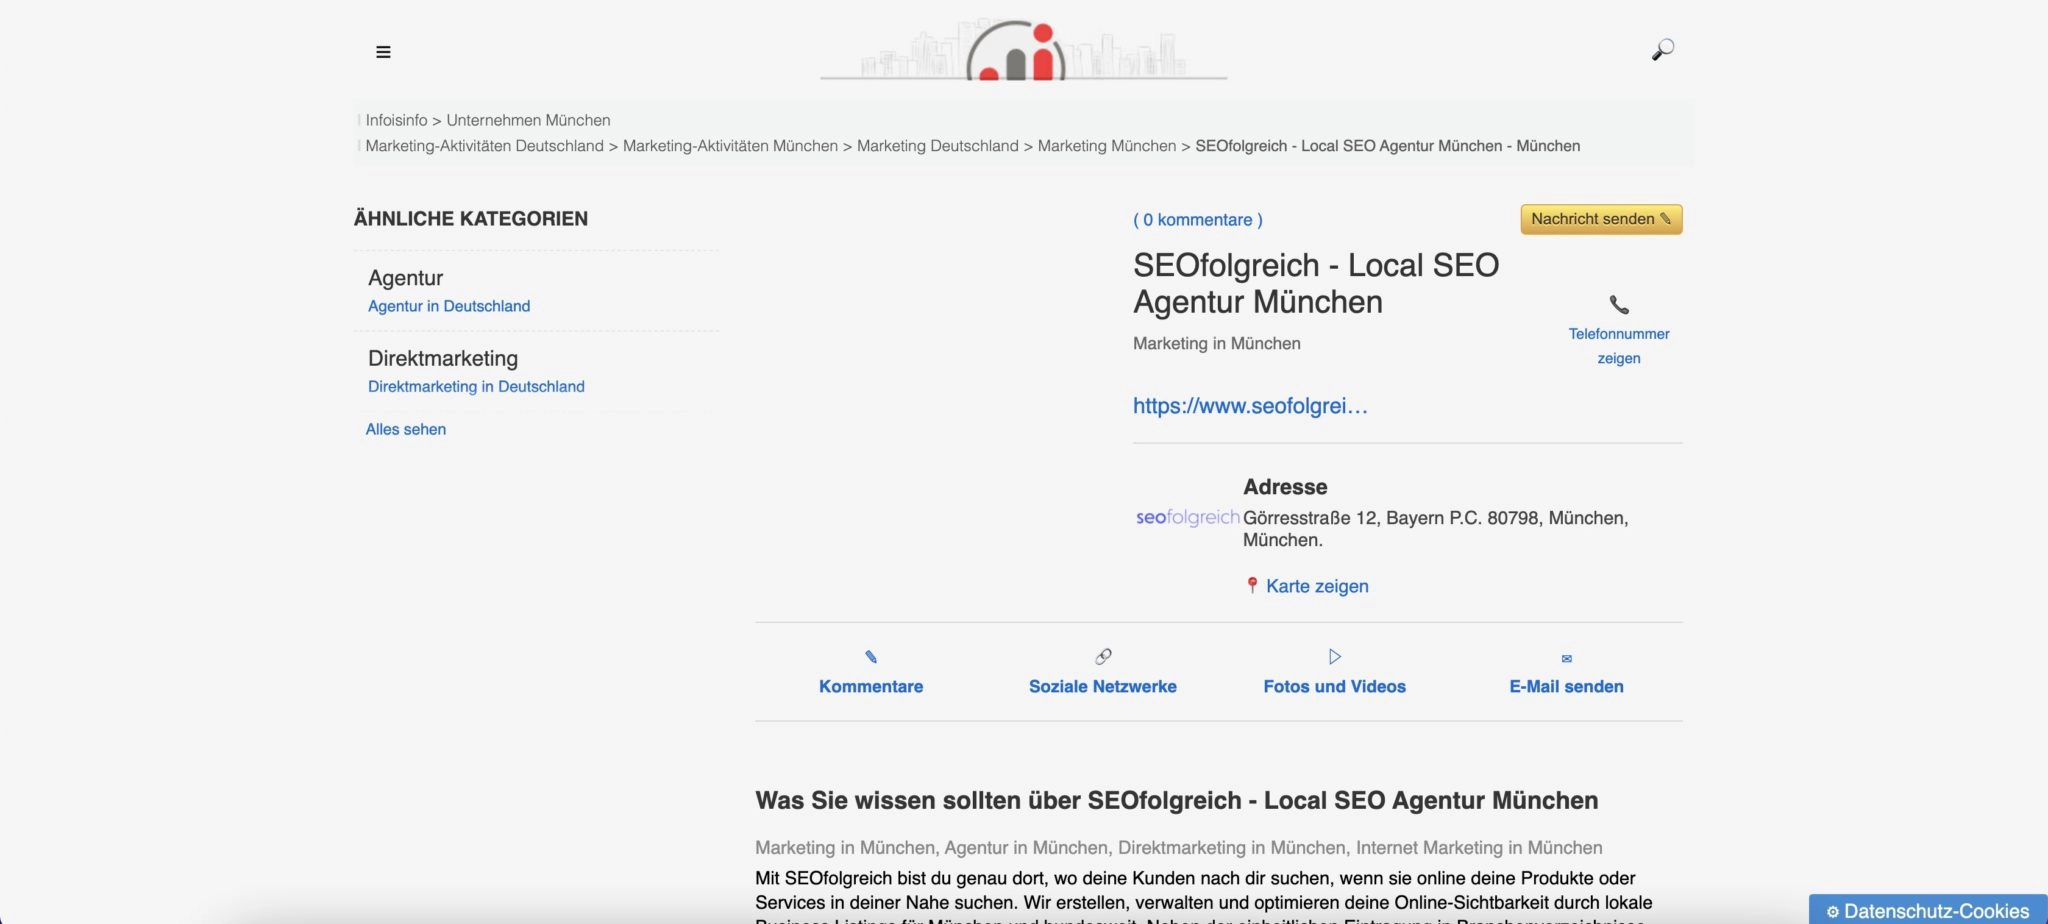Image resolution: width=2048 pixels, height=924 pixels.
Task: Click the seofolgreich company logo
Action: click(1187, 517)
